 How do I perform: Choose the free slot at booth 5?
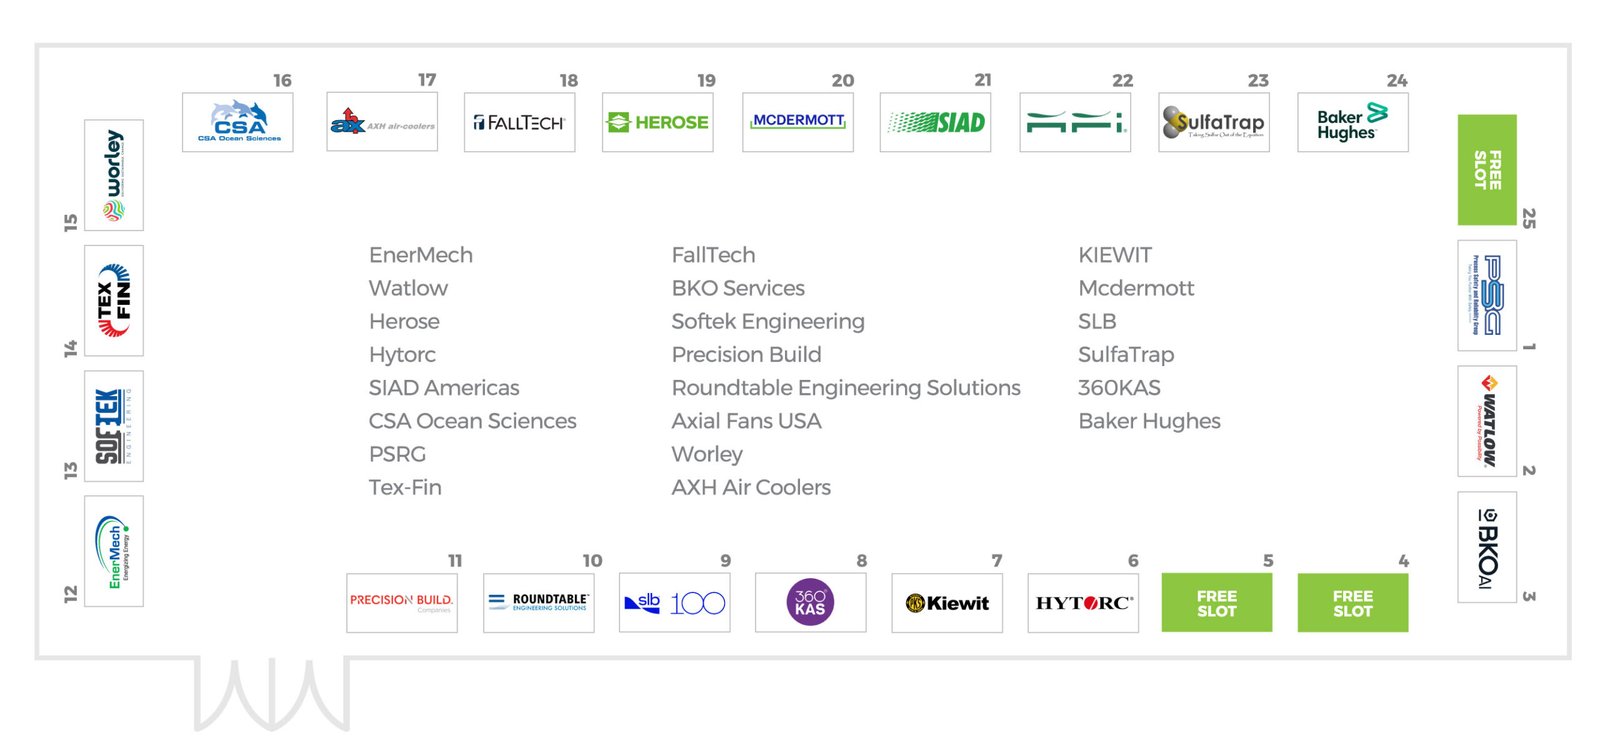point(1217,602)
